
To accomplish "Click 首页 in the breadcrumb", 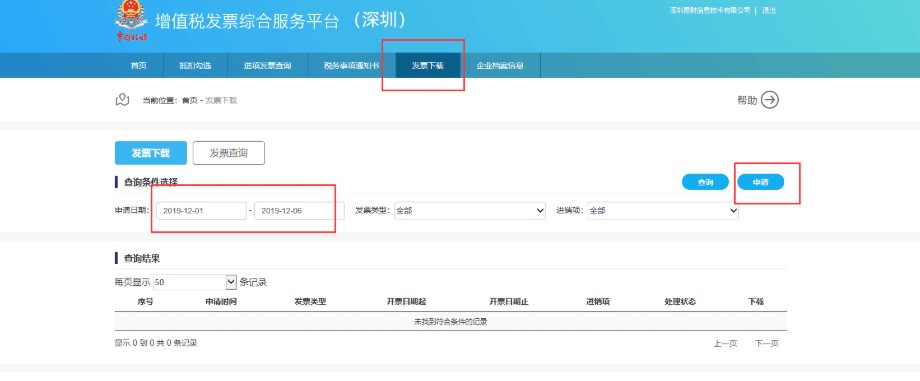I will (x=190, y=100).
